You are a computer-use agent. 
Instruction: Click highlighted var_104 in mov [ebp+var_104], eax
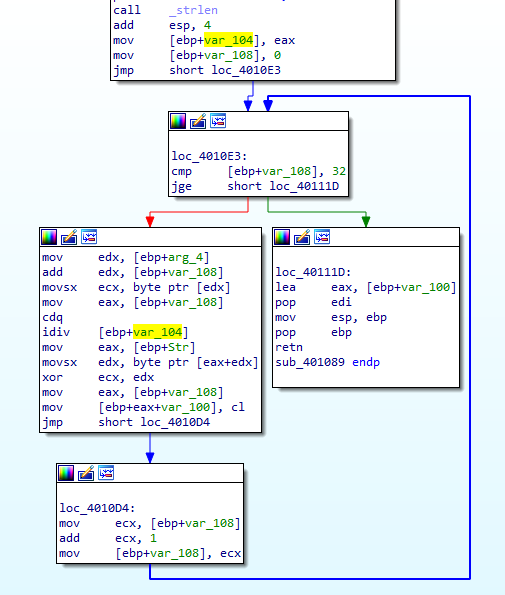[228, 40]
